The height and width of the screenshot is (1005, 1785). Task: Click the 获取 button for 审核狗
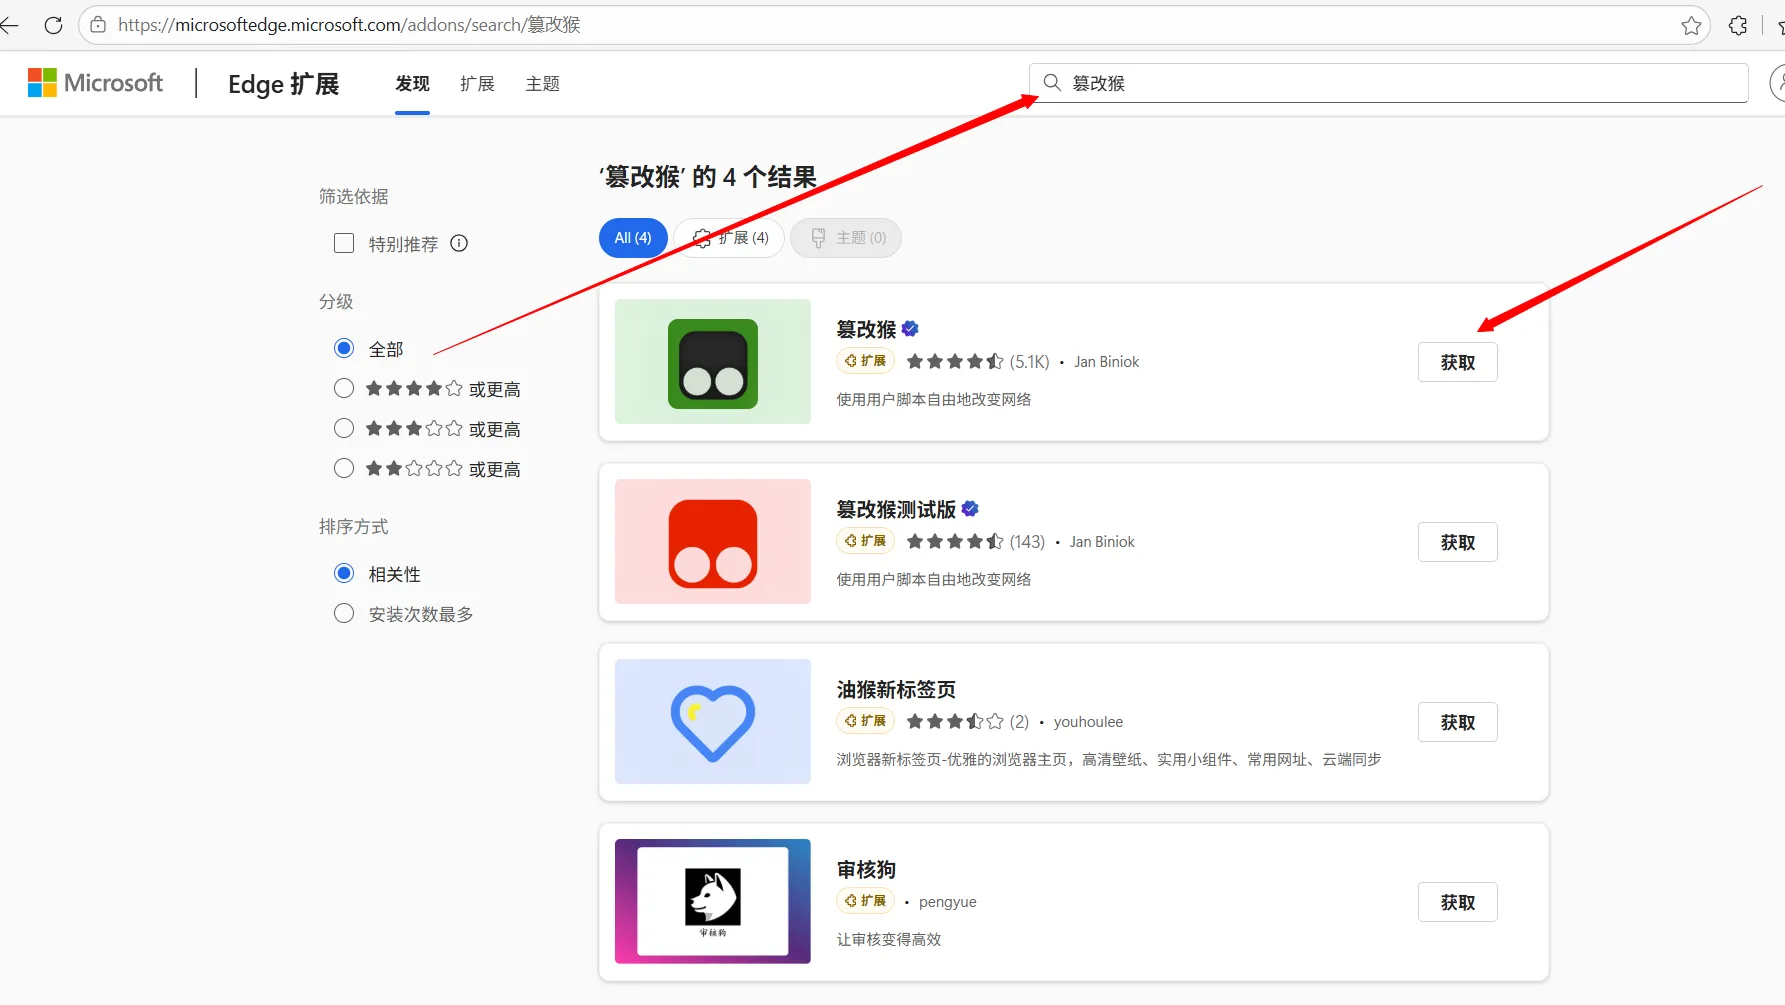point(1457,901)
